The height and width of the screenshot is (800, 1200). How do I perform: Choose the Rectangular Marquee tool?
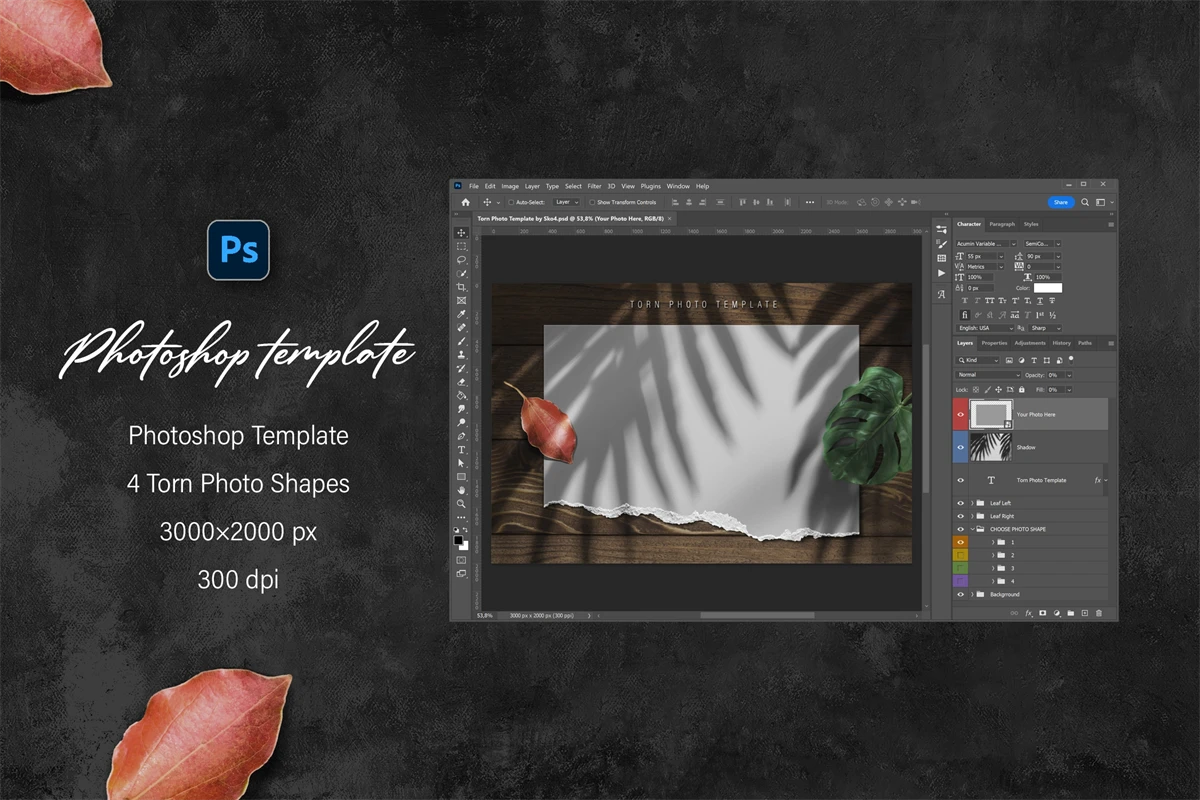pos(461,246)
